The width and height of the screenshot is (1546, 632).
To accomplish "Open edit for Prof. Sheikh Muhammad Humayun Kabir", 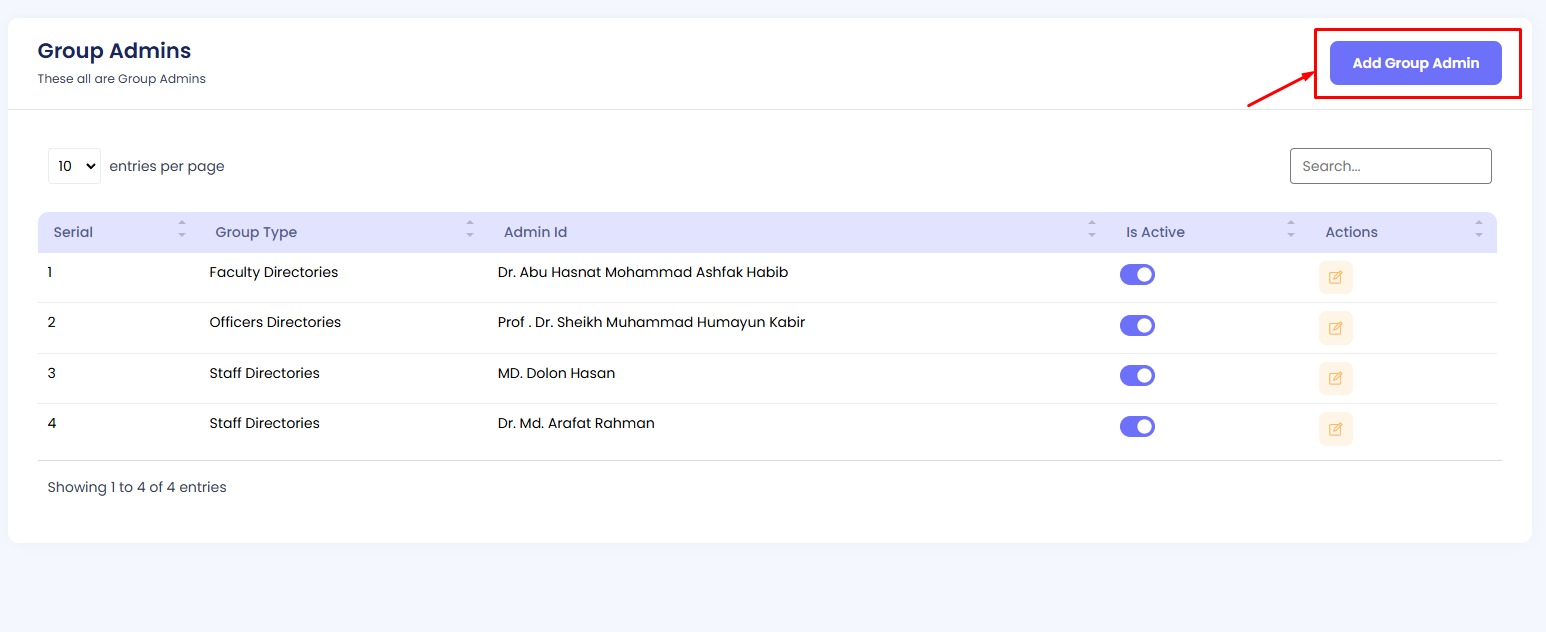I will pos(1335,328).
